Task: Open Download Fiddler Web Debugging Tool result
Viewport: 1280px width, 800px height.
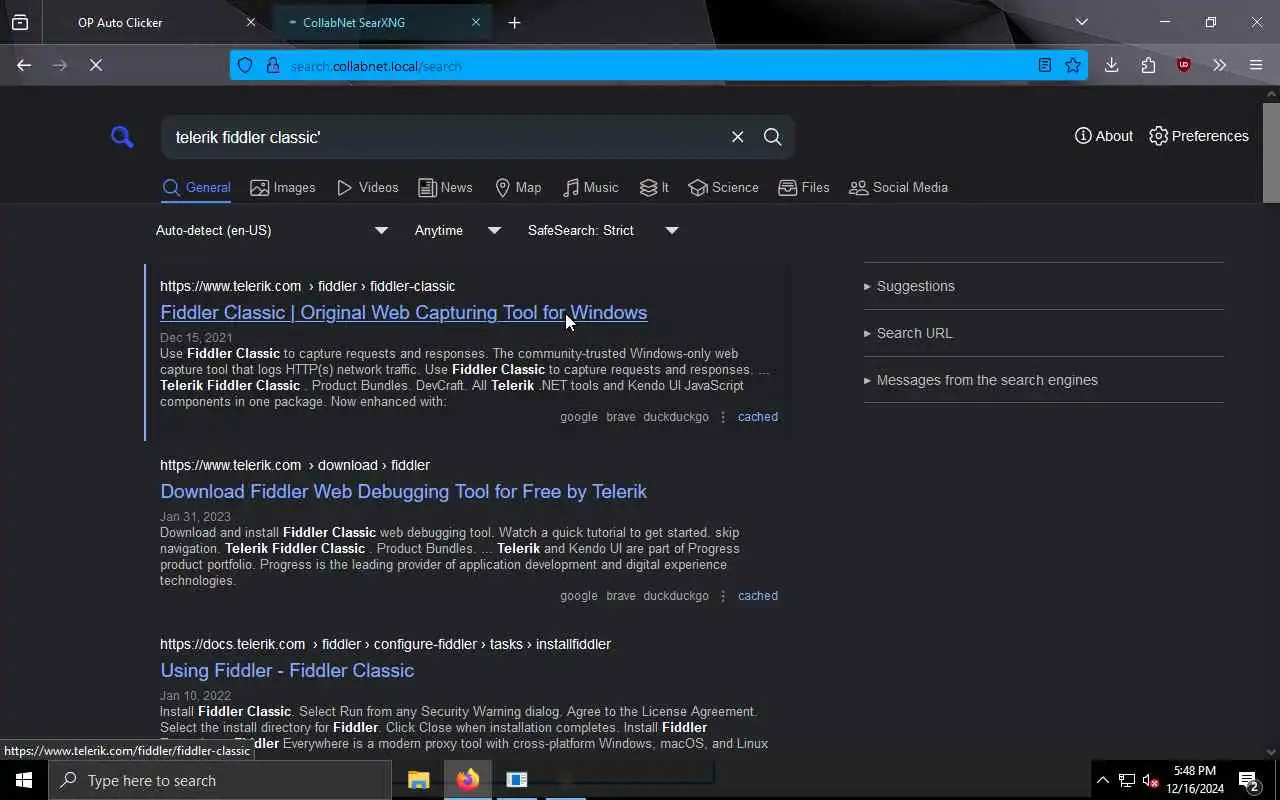Action: (403, 491)
